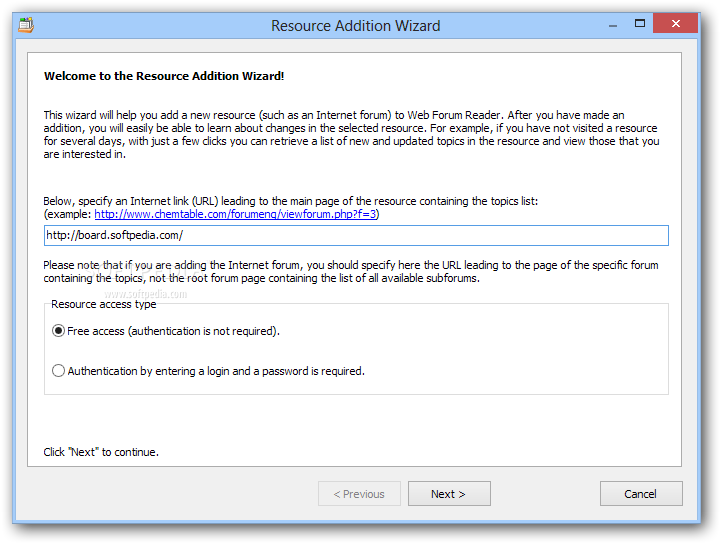Focus the resource URL input field
The width and height of the screenshot is (721, 544).
356,235
